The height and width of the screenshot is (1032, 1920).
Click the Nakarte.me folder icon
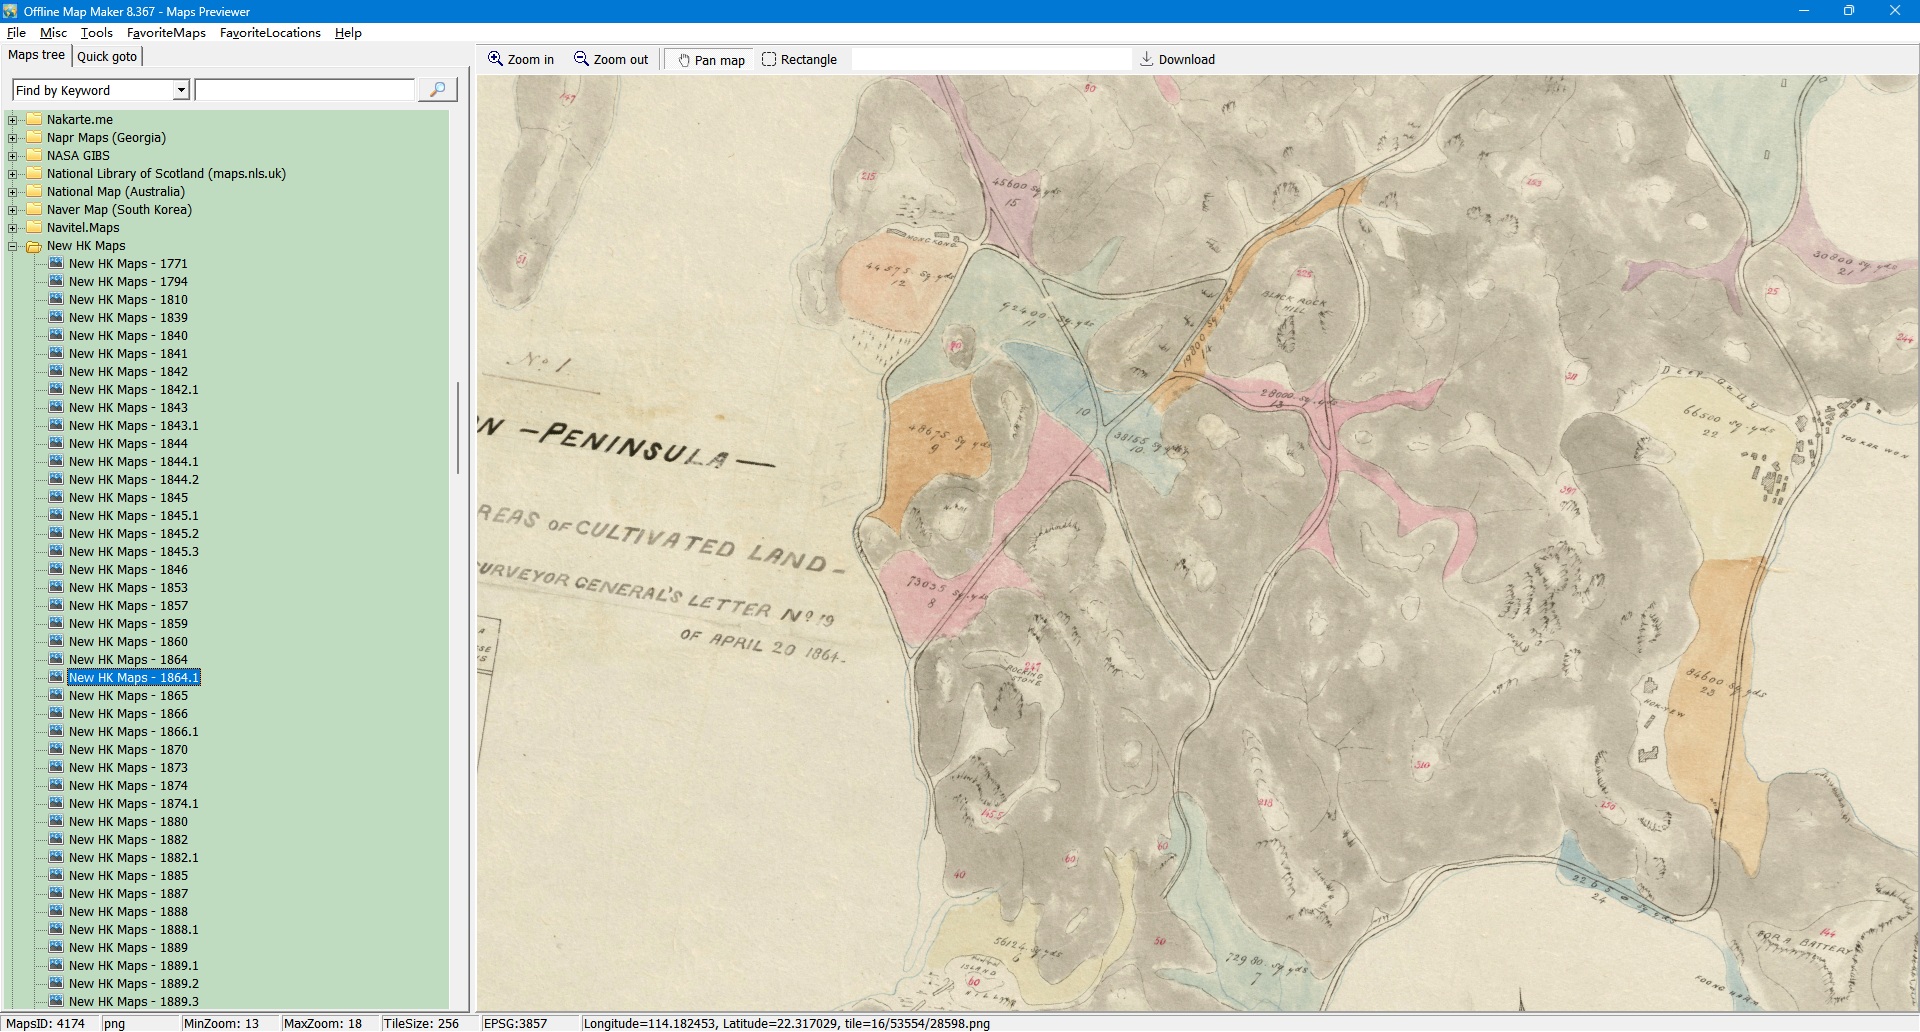34,120
